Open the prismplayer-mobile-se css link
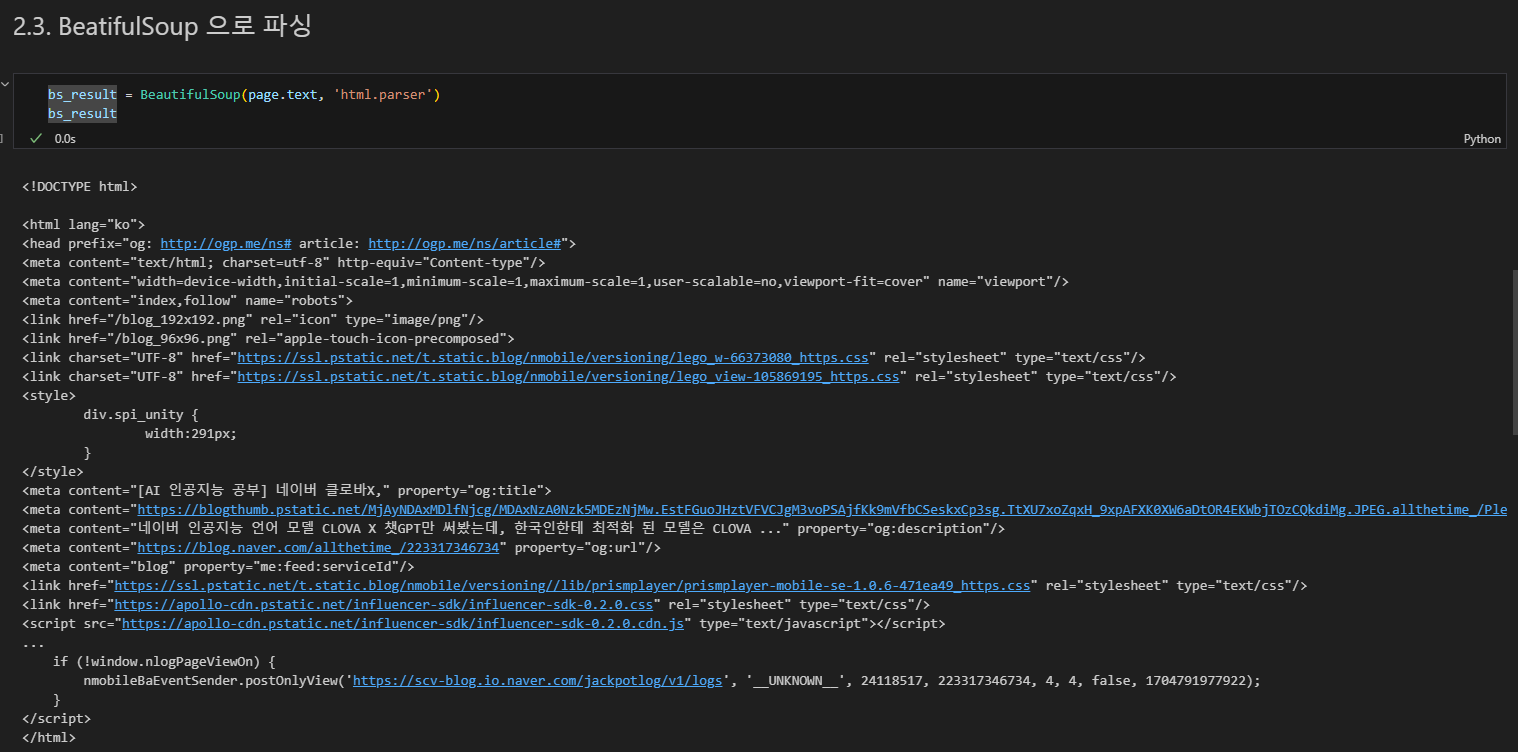This screenshot has width=1518, height=752. pos(572,585)
